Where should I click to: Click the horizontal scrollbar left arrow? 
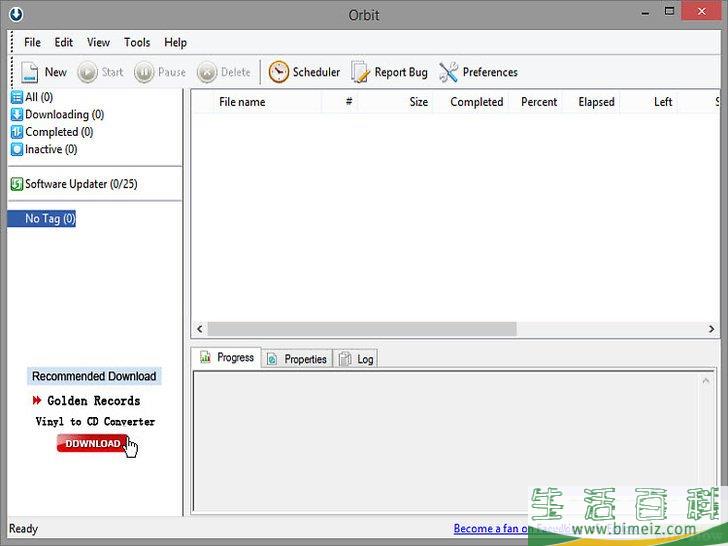tap(200, 329)
